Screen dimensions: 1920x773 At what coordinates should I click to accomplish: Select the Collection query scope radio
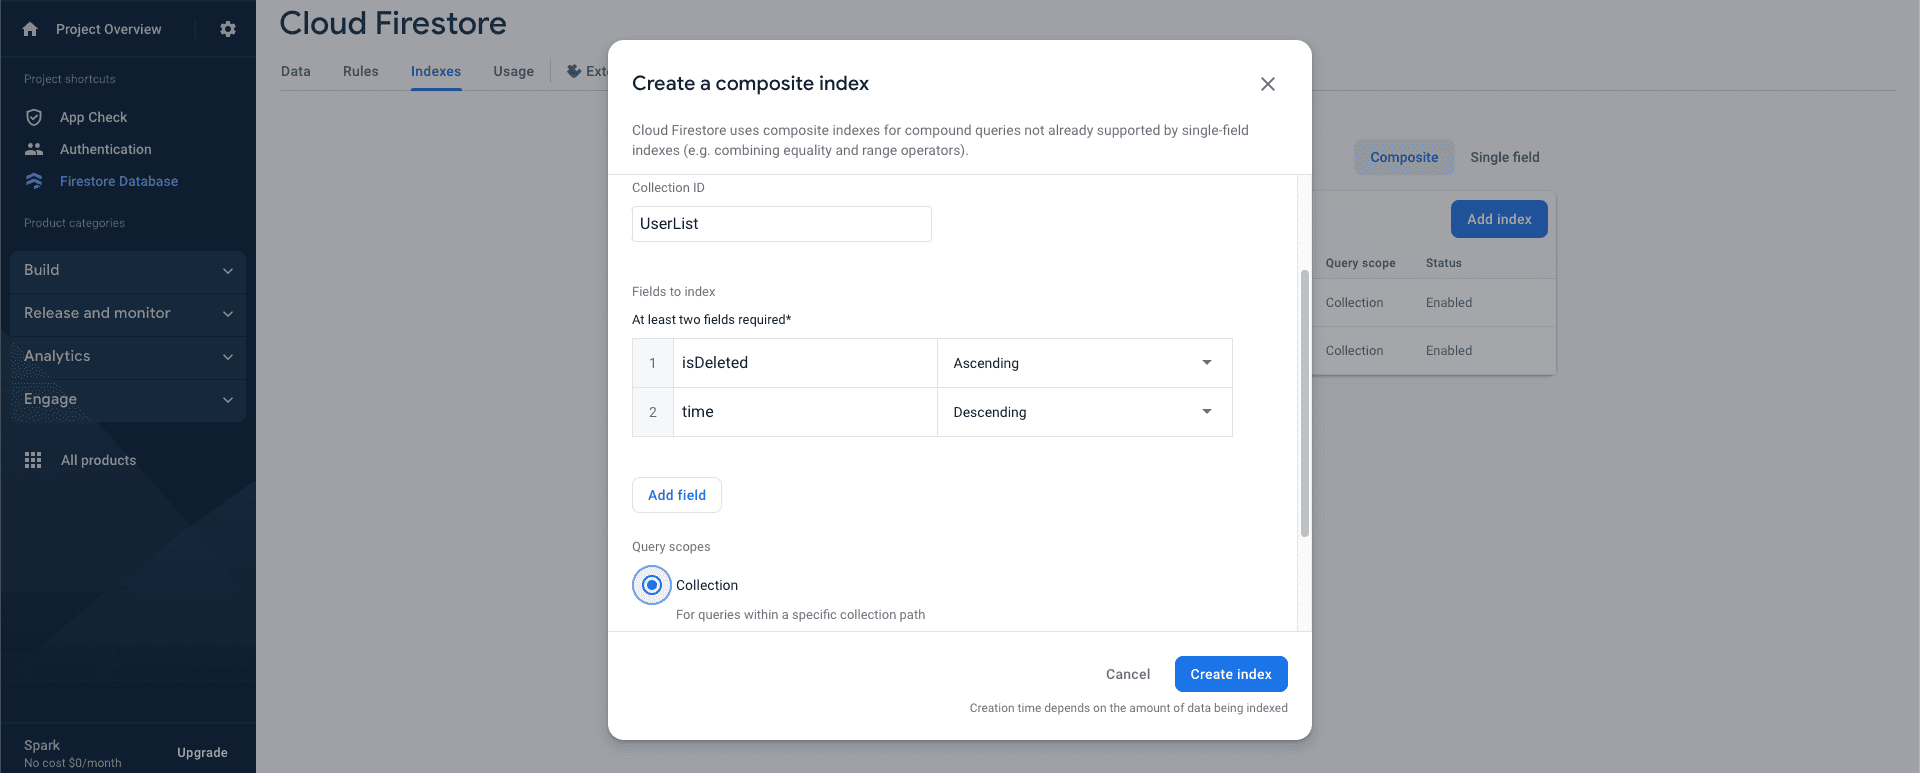652,585
